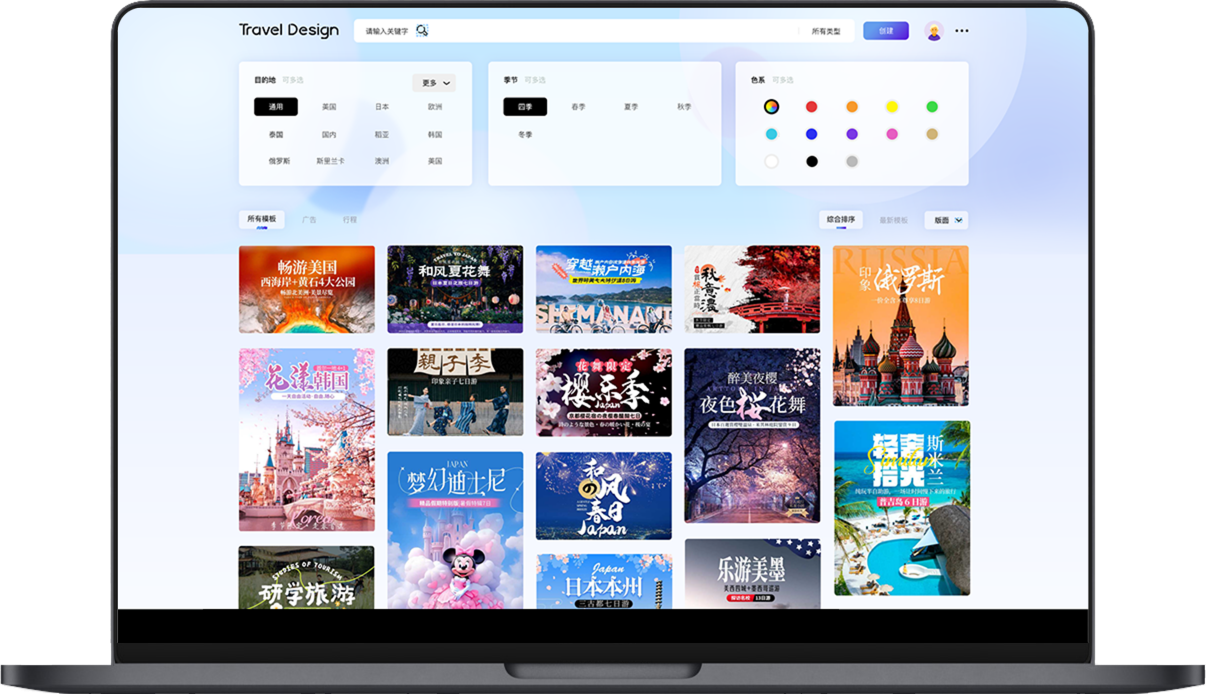Open the 版面 layout dropdown
The height and width of the screenshot is (694, 1206).
[x=948, y=220]
